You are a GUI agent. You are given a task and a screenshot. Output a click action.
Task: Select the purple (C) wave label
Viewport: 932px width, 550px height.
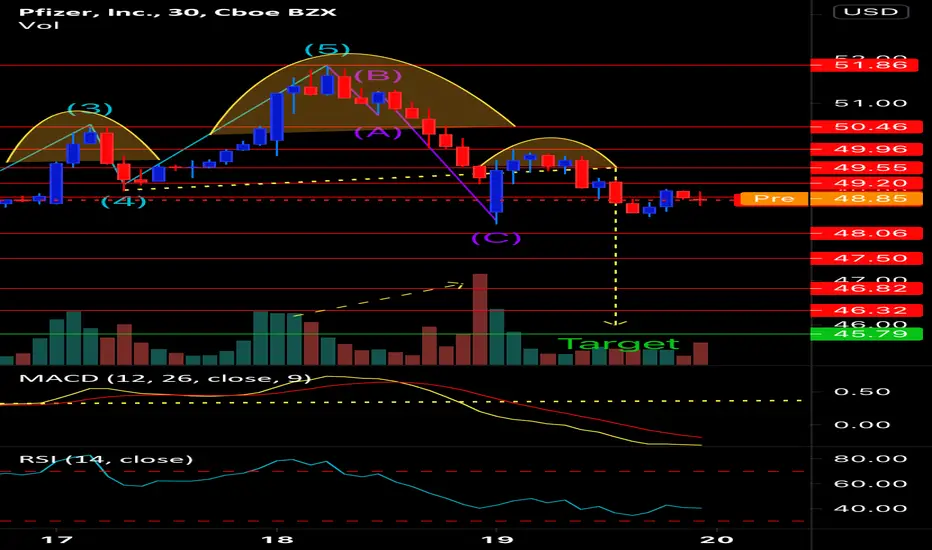click(x=496, y=238)
